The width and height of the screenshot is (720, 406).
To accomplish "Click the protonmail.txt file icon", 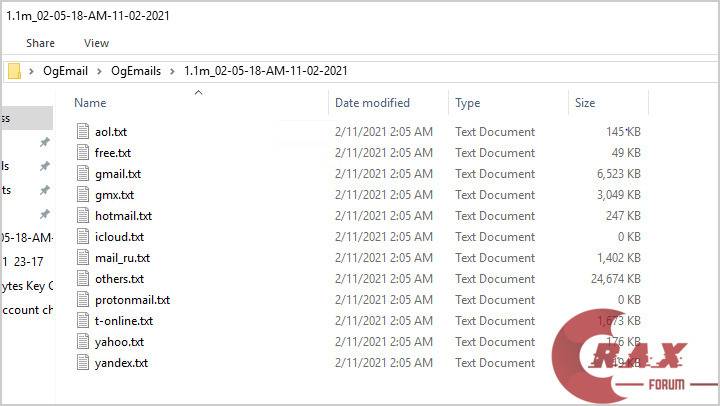I will click(84, 300).
